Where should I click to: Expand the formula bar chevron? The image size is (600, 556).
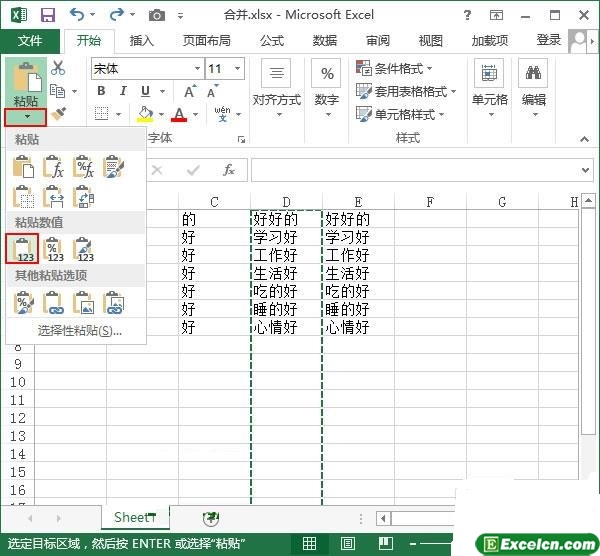click(x=585, y=170)
